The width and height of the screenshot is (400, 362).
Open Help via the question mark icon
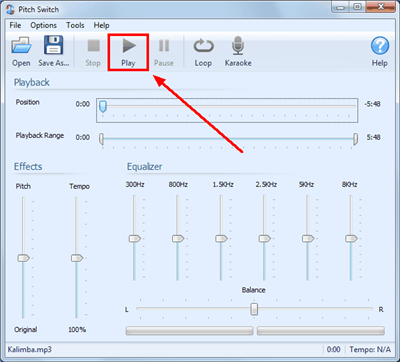coord(380,46)
